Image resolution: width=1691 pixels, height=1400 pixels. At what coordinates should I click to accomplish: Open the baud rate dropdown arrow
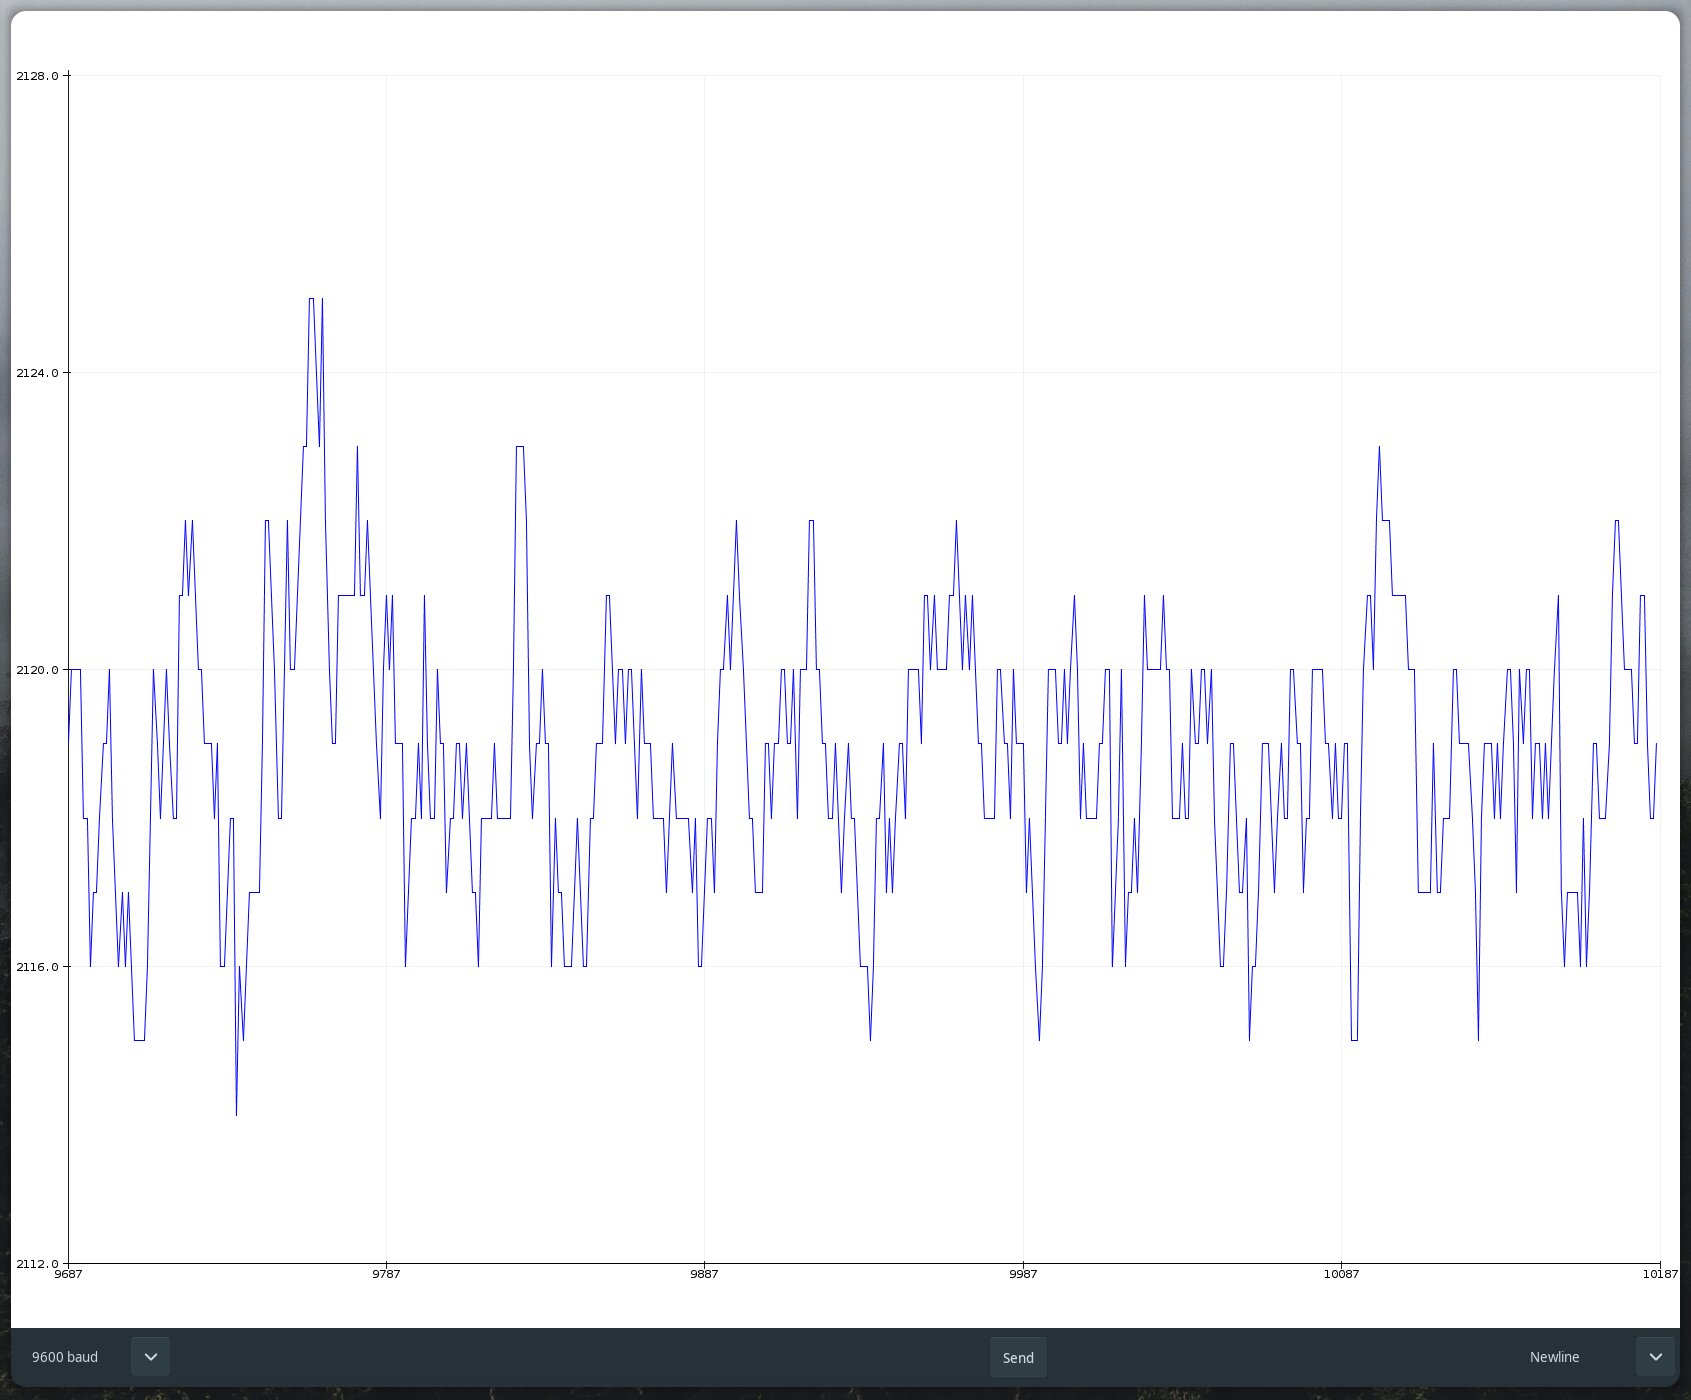[150, 1357]
